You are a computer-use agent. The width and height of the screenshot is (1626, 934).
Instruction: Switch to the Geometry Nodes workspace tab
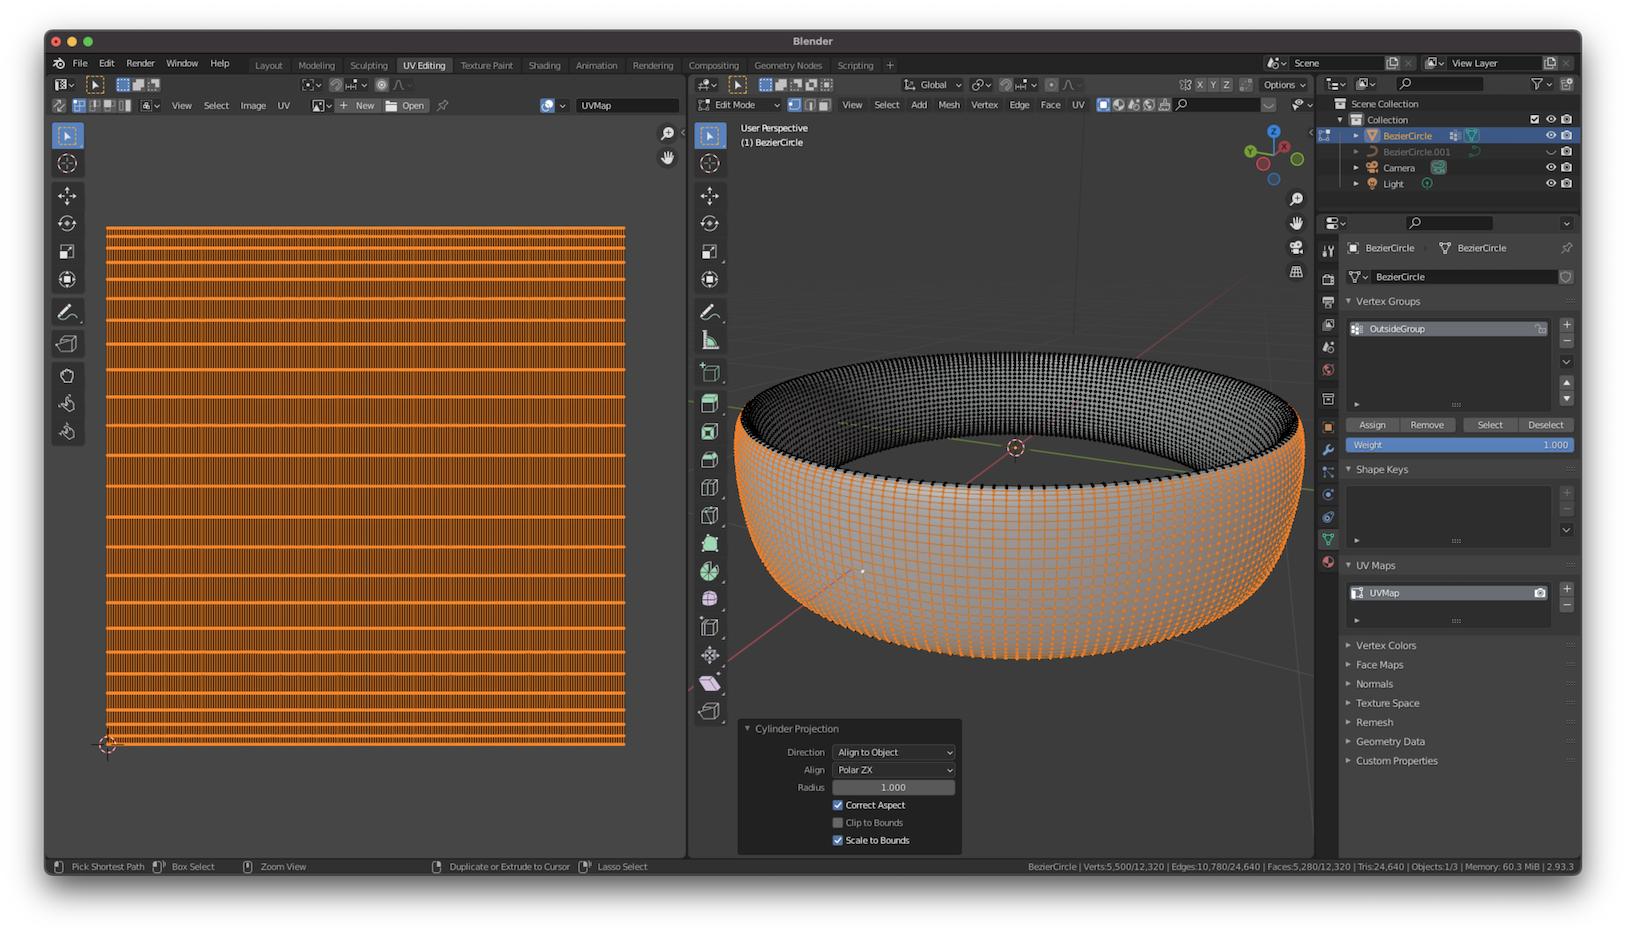click(x=788, y=66)
